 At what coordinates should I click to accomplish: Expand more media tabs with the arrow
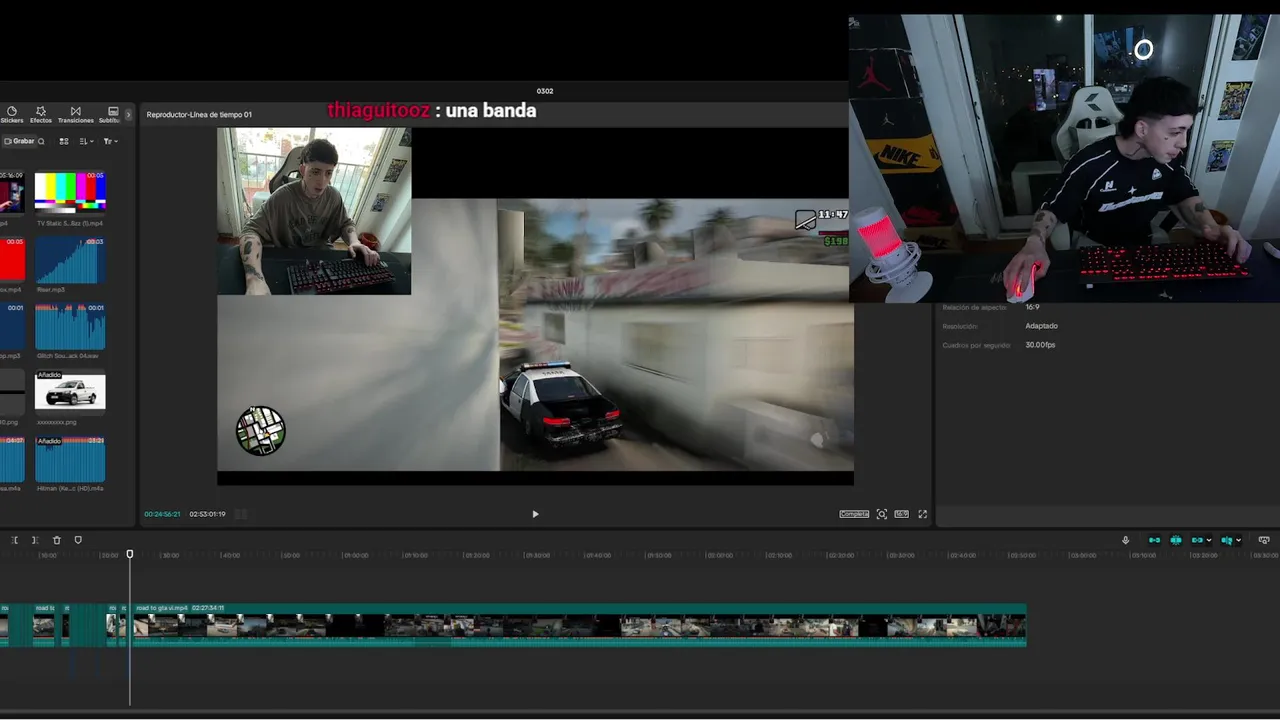click(128, 115)
